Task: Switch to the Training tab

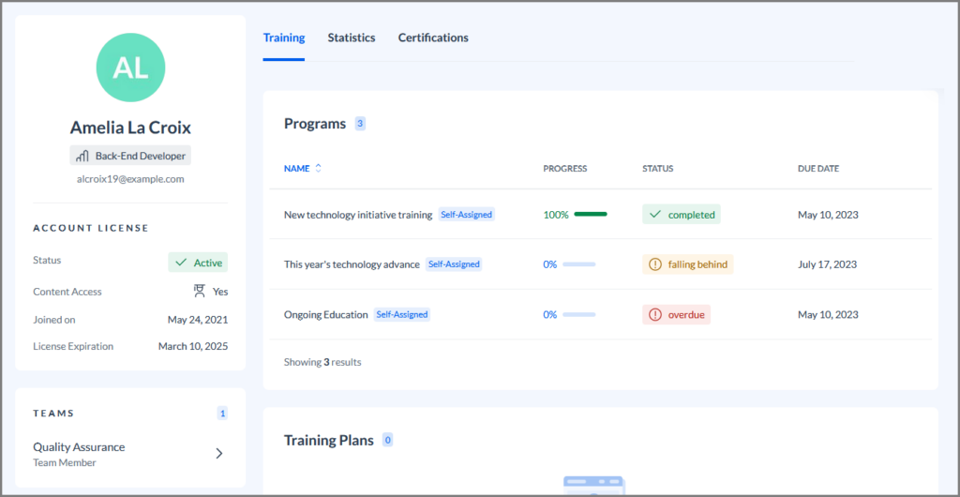Action: (x=284, y=37)
